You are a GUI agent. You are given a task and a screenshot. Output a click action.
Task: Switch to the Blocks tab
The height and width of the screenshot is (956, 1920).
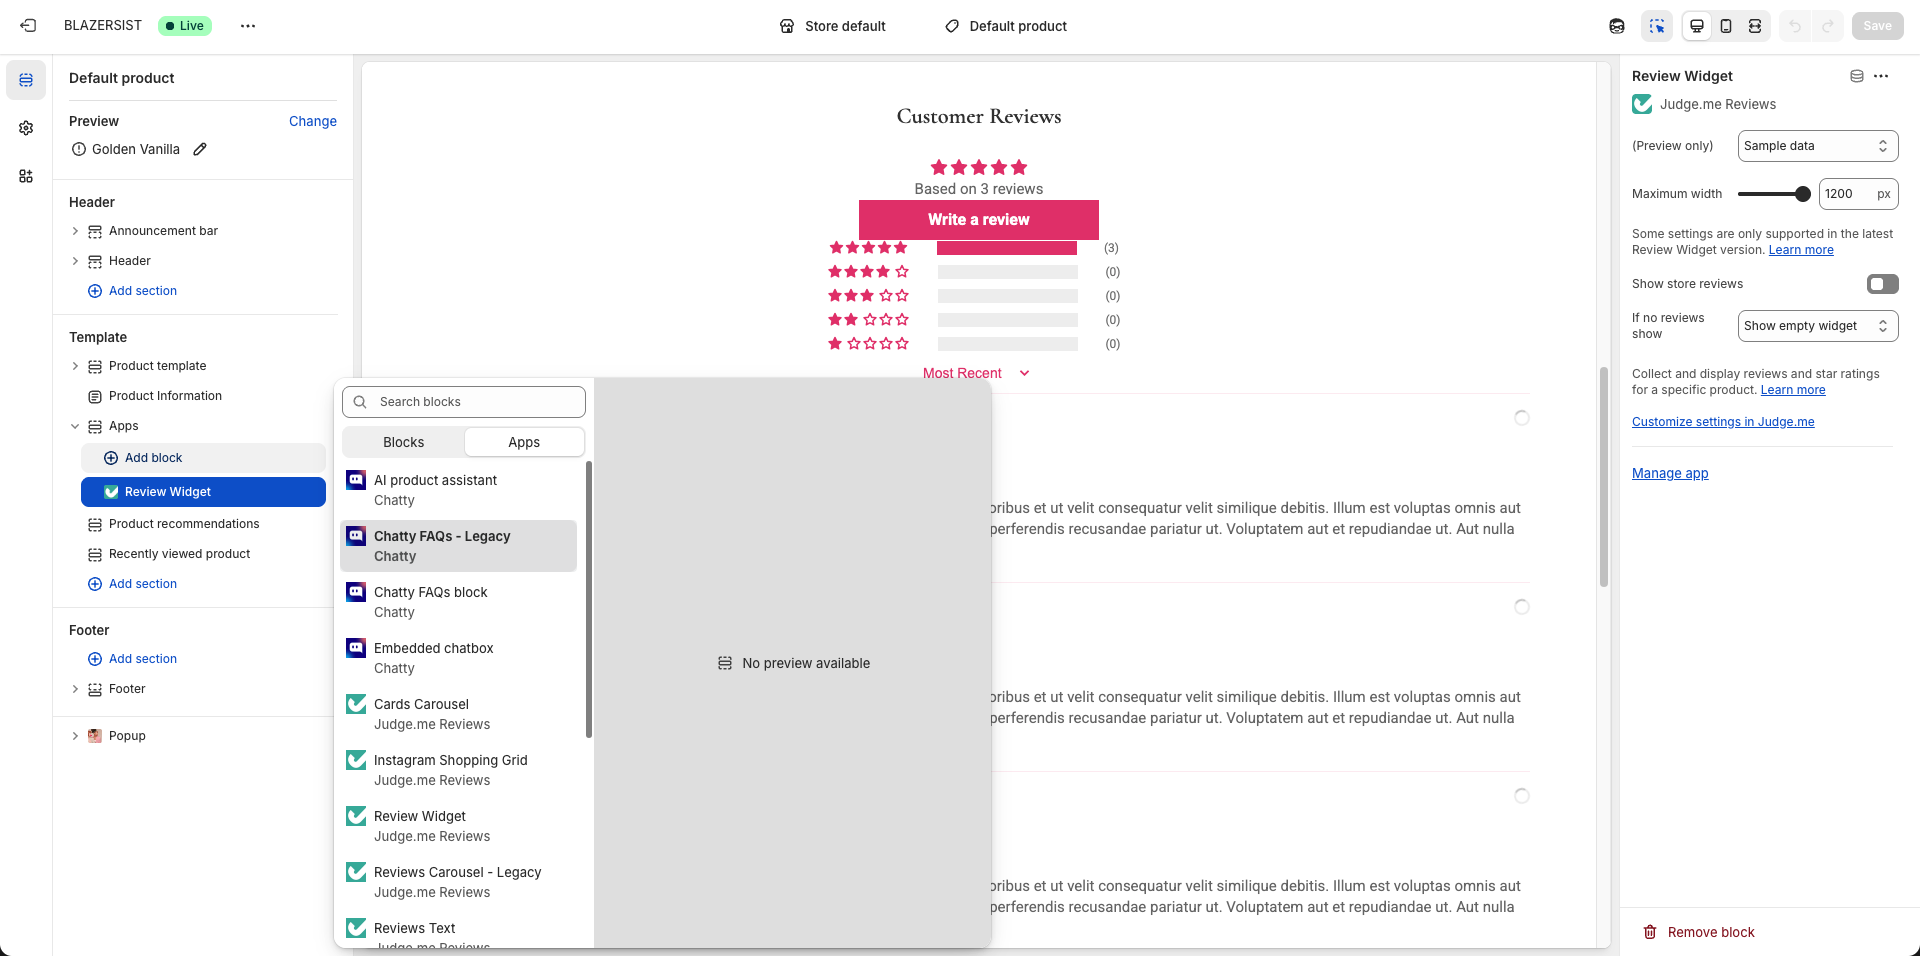(x=403, y=442)
